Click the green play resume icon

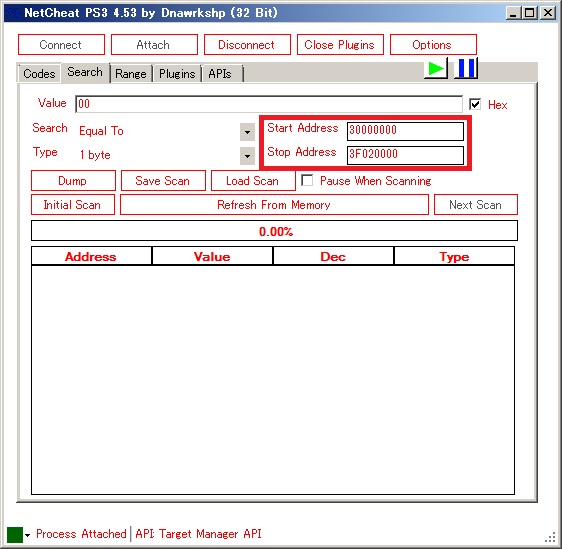click(436, 68)
